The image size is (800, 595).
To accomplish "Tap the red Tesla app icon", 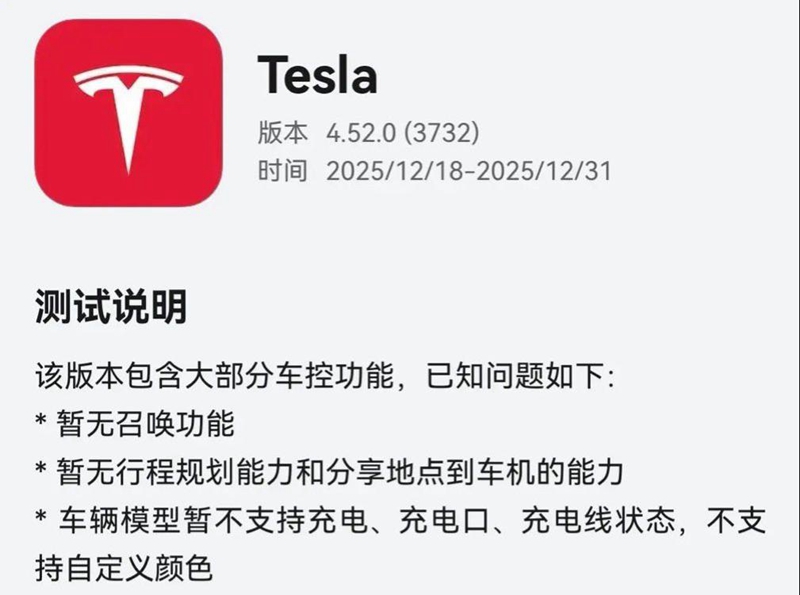I will (128, 112).
